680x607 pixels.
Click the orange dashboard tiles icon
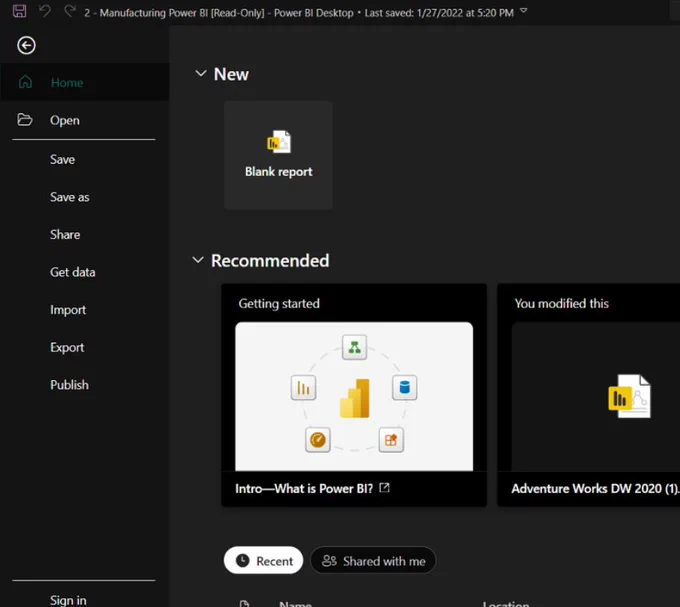[x=391, y=440]
